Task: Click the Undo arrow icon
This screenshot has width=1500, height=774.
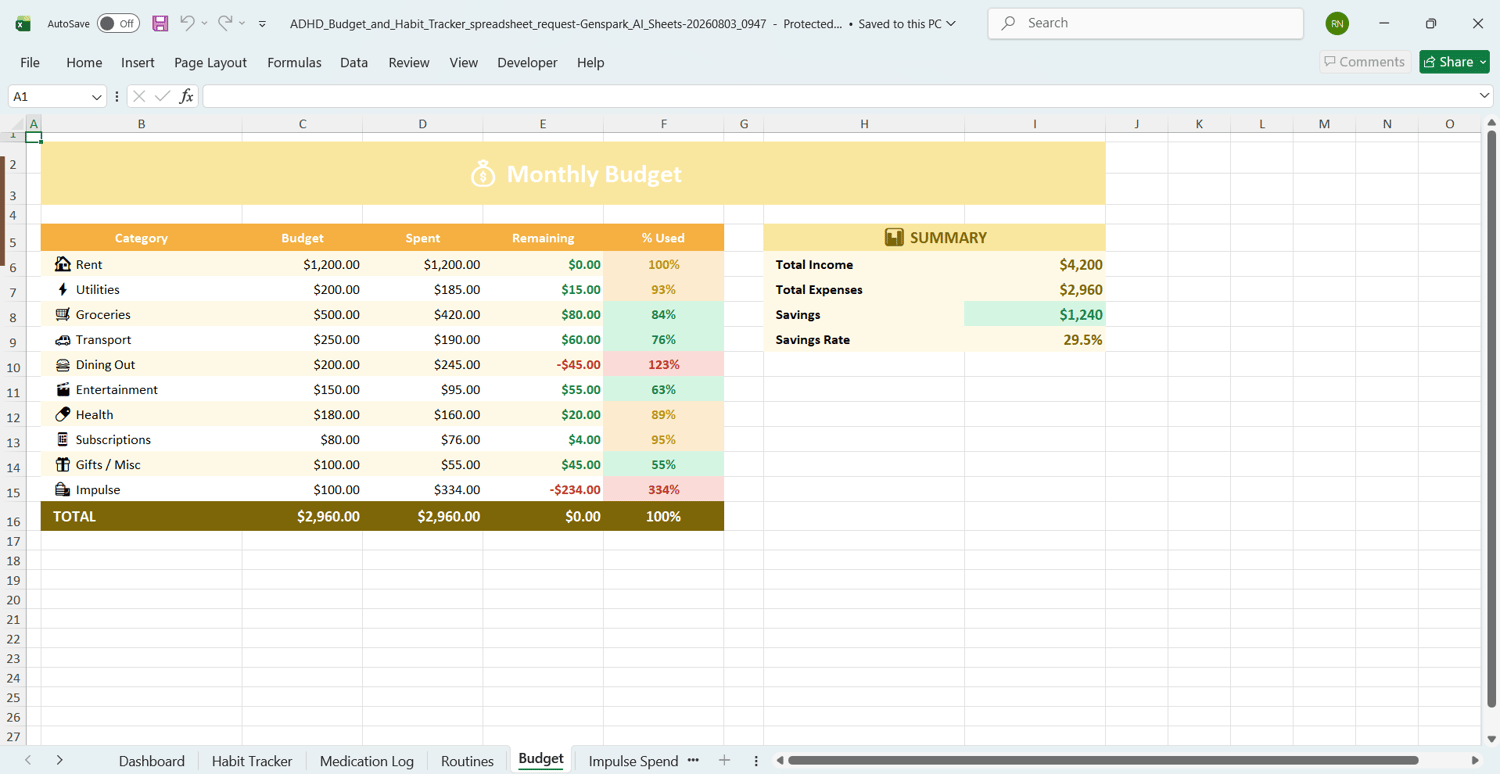Action: point(187,23)
